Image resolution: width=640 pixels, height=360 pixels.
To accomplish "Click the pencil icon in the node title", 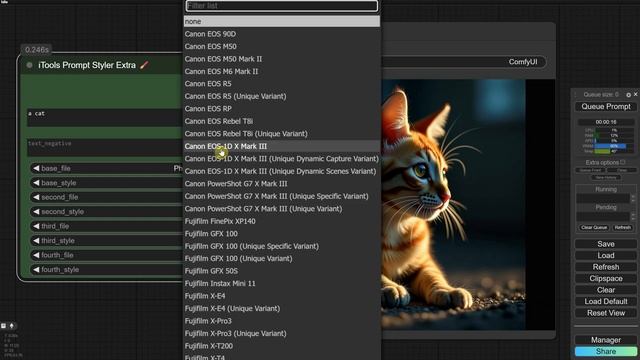I will 144,65.
